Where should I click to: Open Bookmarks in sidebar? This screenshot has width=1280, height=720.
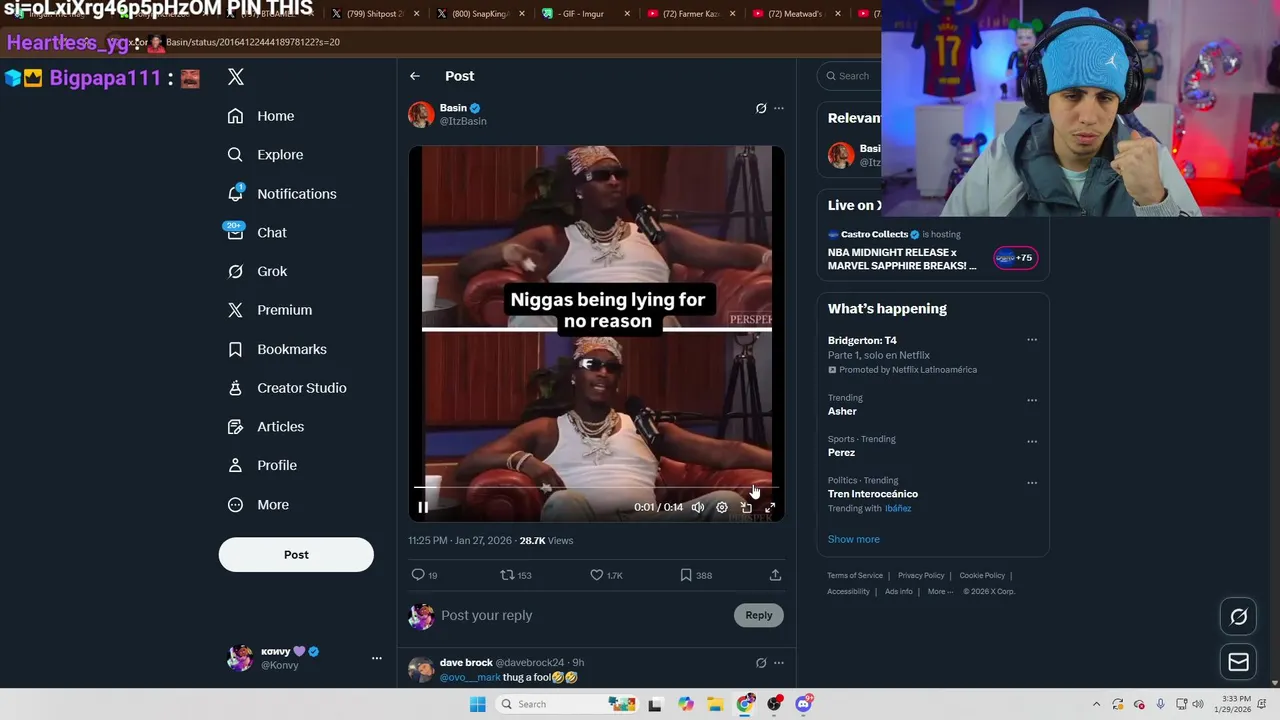[x=277, y=349]
